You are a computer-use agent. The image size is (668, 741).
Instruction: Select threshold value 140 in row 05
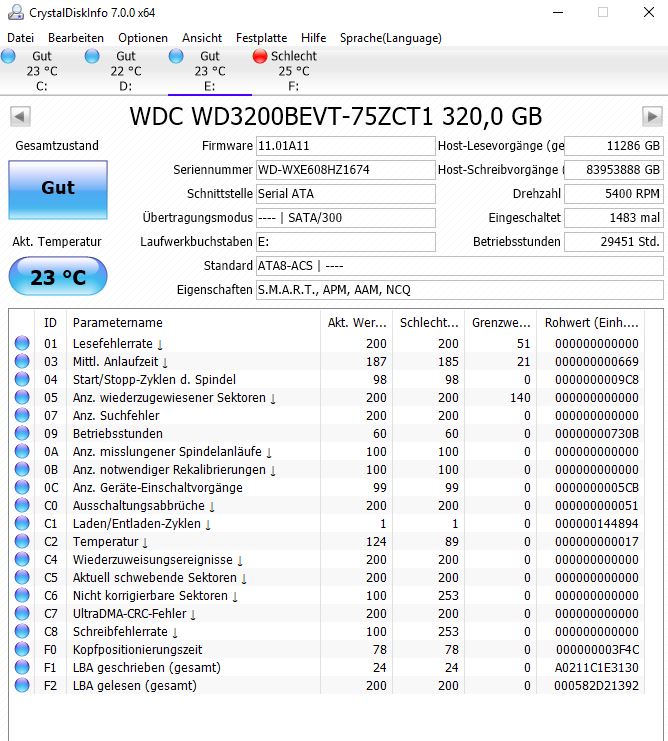pyautogui.click(x=520, y=397)
